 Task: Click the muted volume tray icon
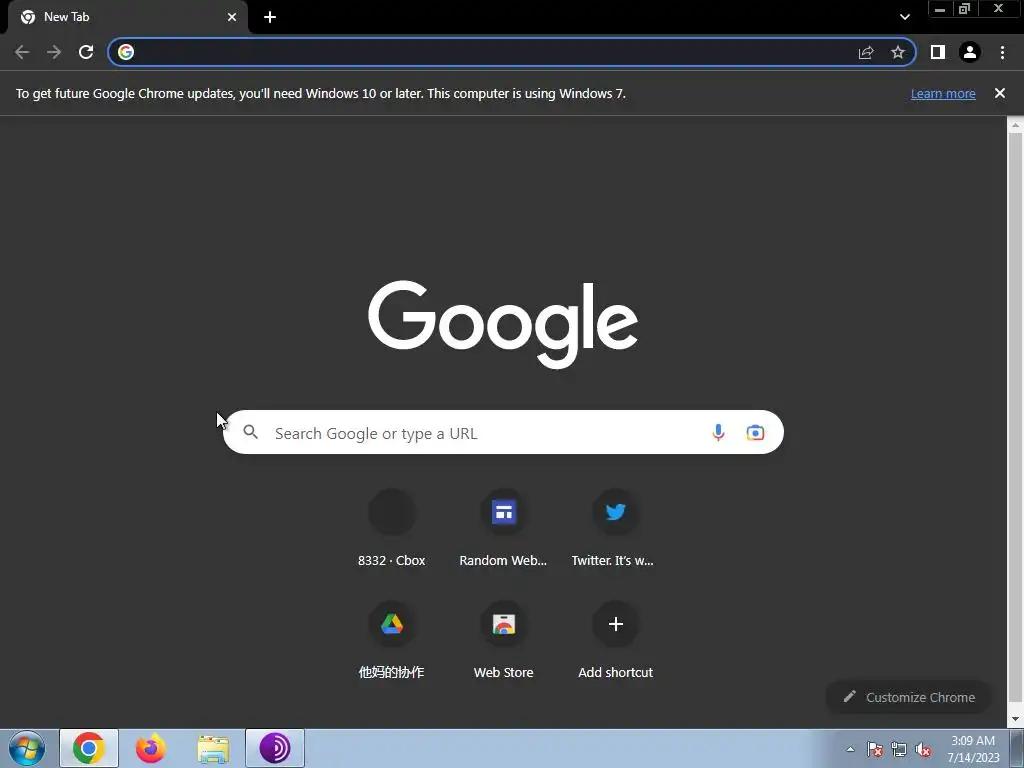point(923,749)
